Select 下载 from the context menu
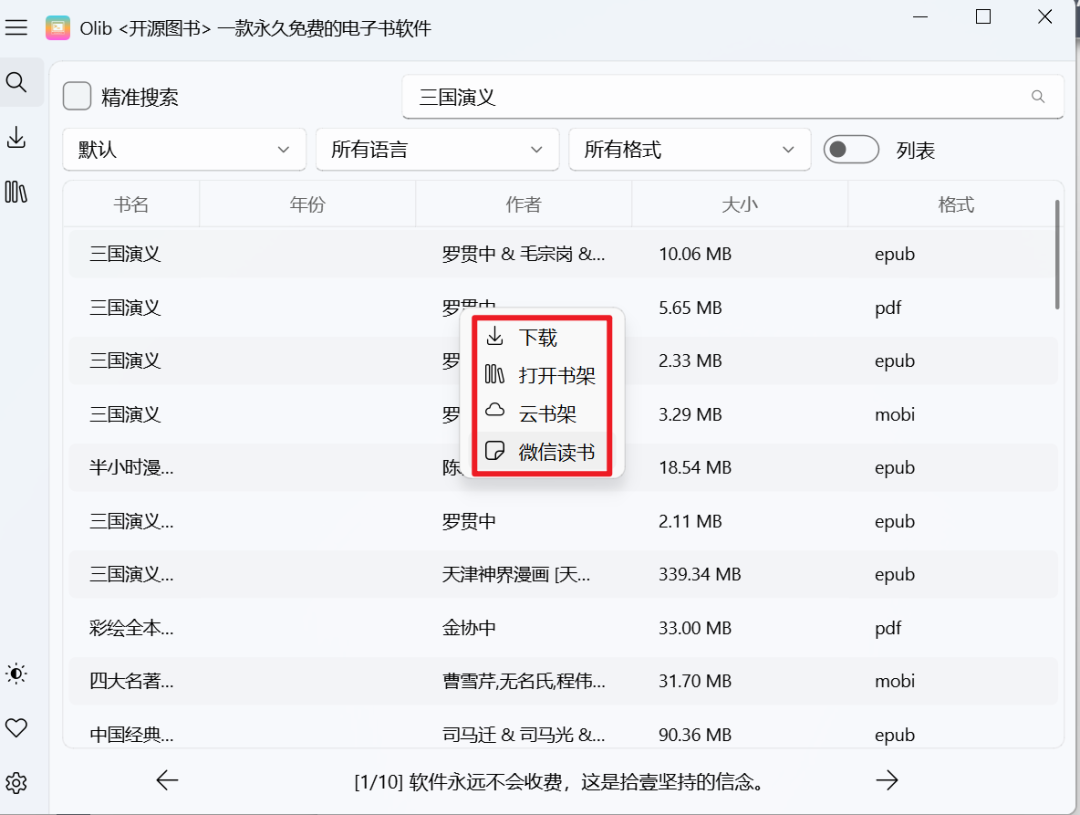 coord(538,337)
